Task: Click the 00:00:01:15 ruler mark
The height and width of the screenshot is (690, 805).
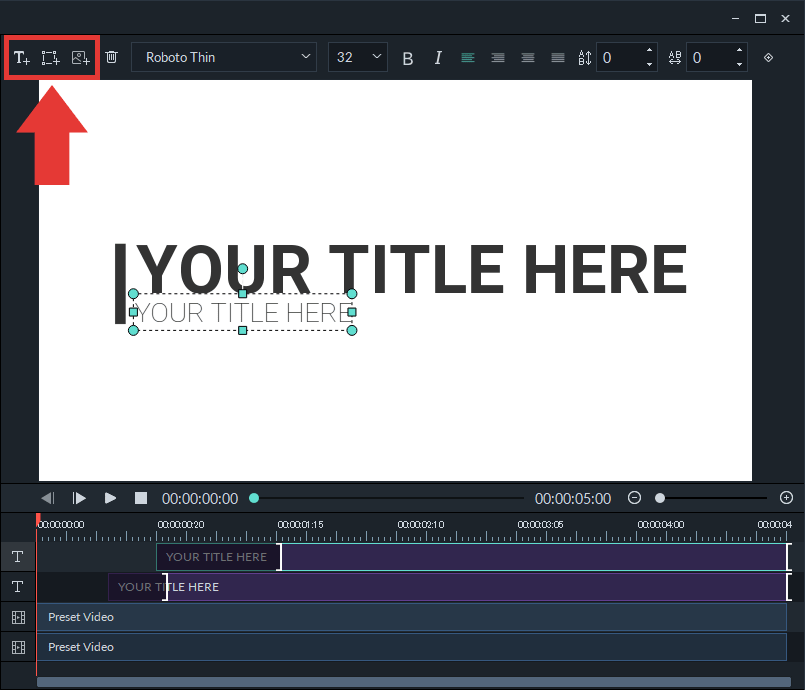Action: tap(300, 525)
